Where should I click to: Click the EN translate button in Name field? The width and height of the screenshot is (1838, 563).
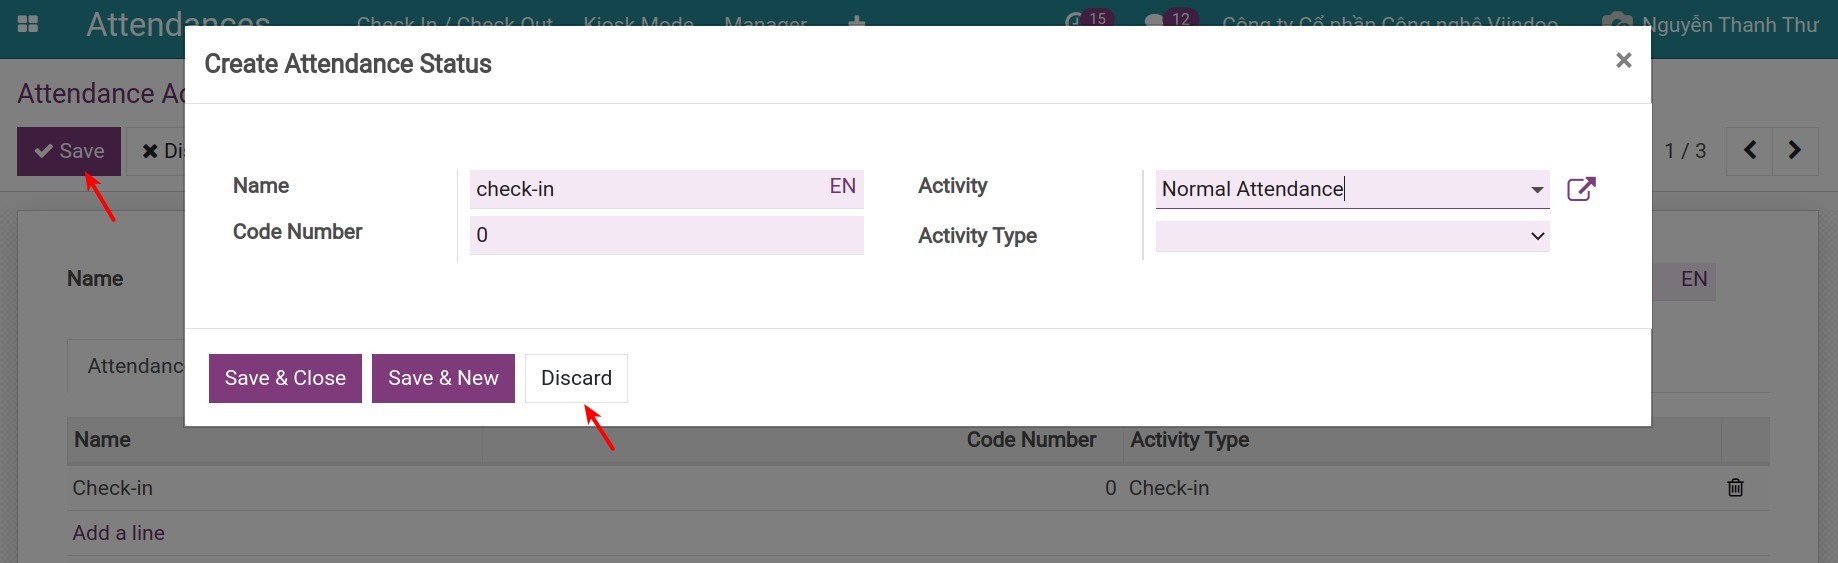click(x=842, y=186)
